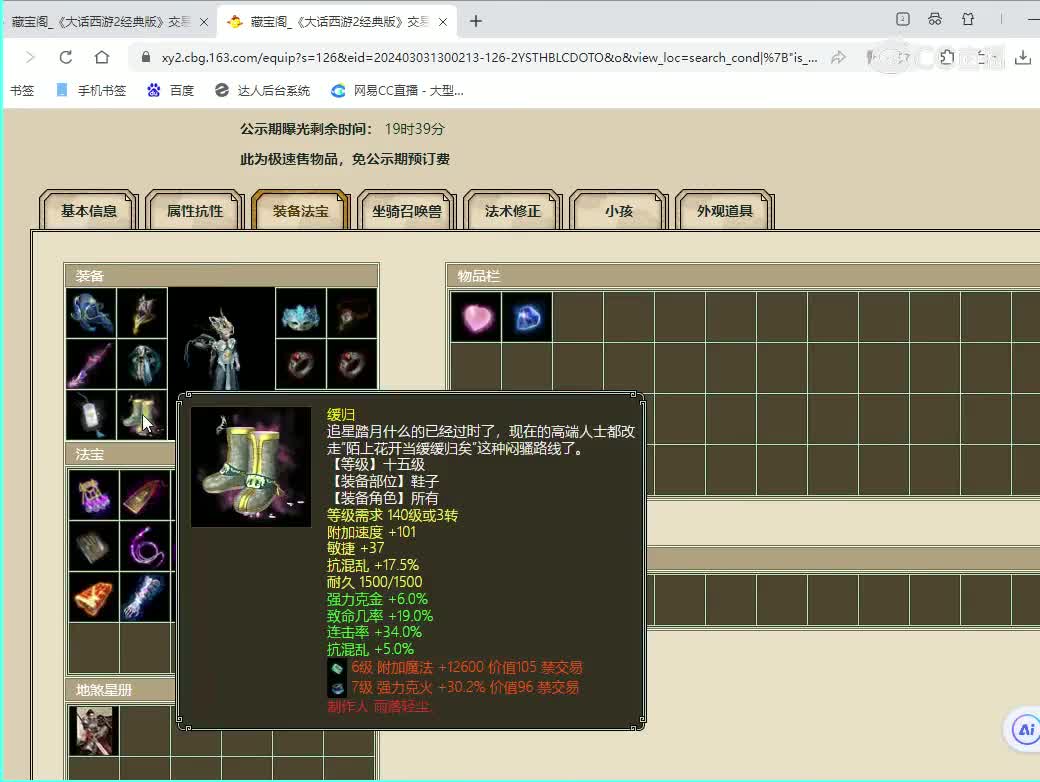This screenshot has width=1040, height=782.
Task: Click the 连击率 +34.0% attribute line
Action: [x=374, y=632]
